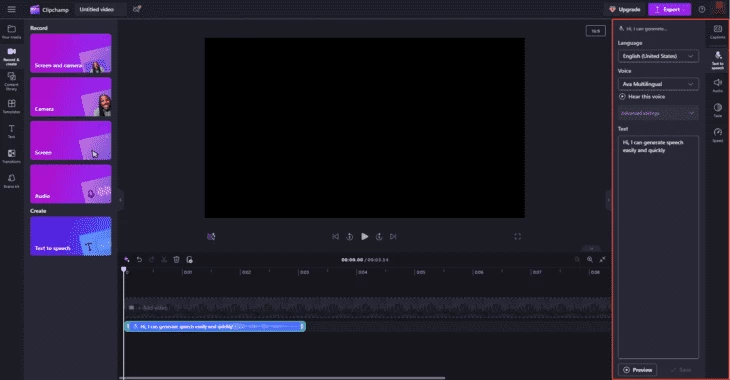The image size is (730, 380).
Task: Zoom in on the timeline
Action: [x=590, y=259]
